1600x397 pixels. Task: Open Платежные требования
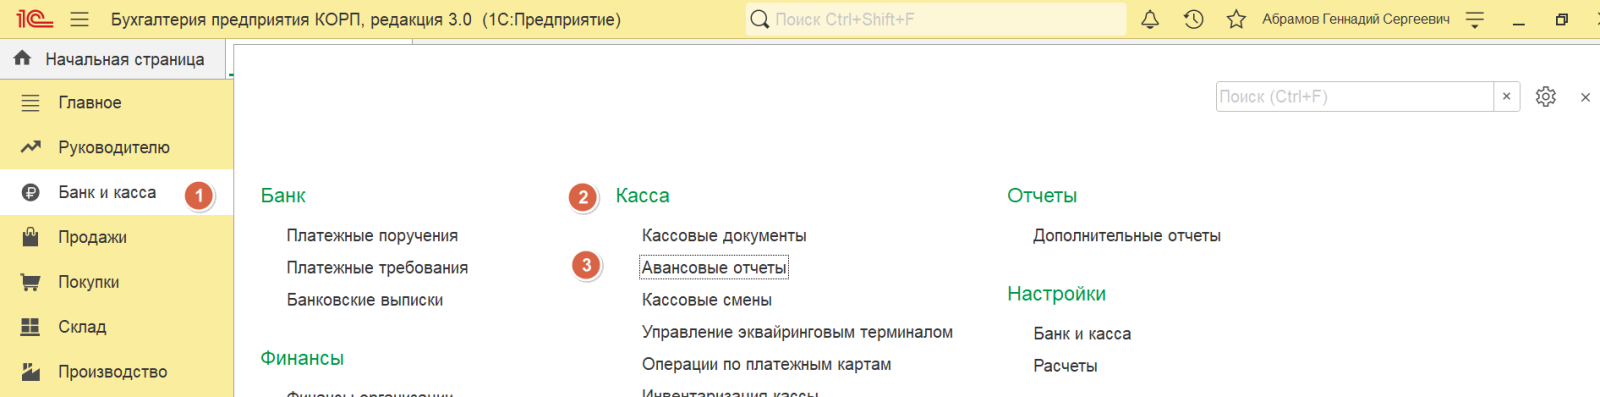[x=377, y=267]
